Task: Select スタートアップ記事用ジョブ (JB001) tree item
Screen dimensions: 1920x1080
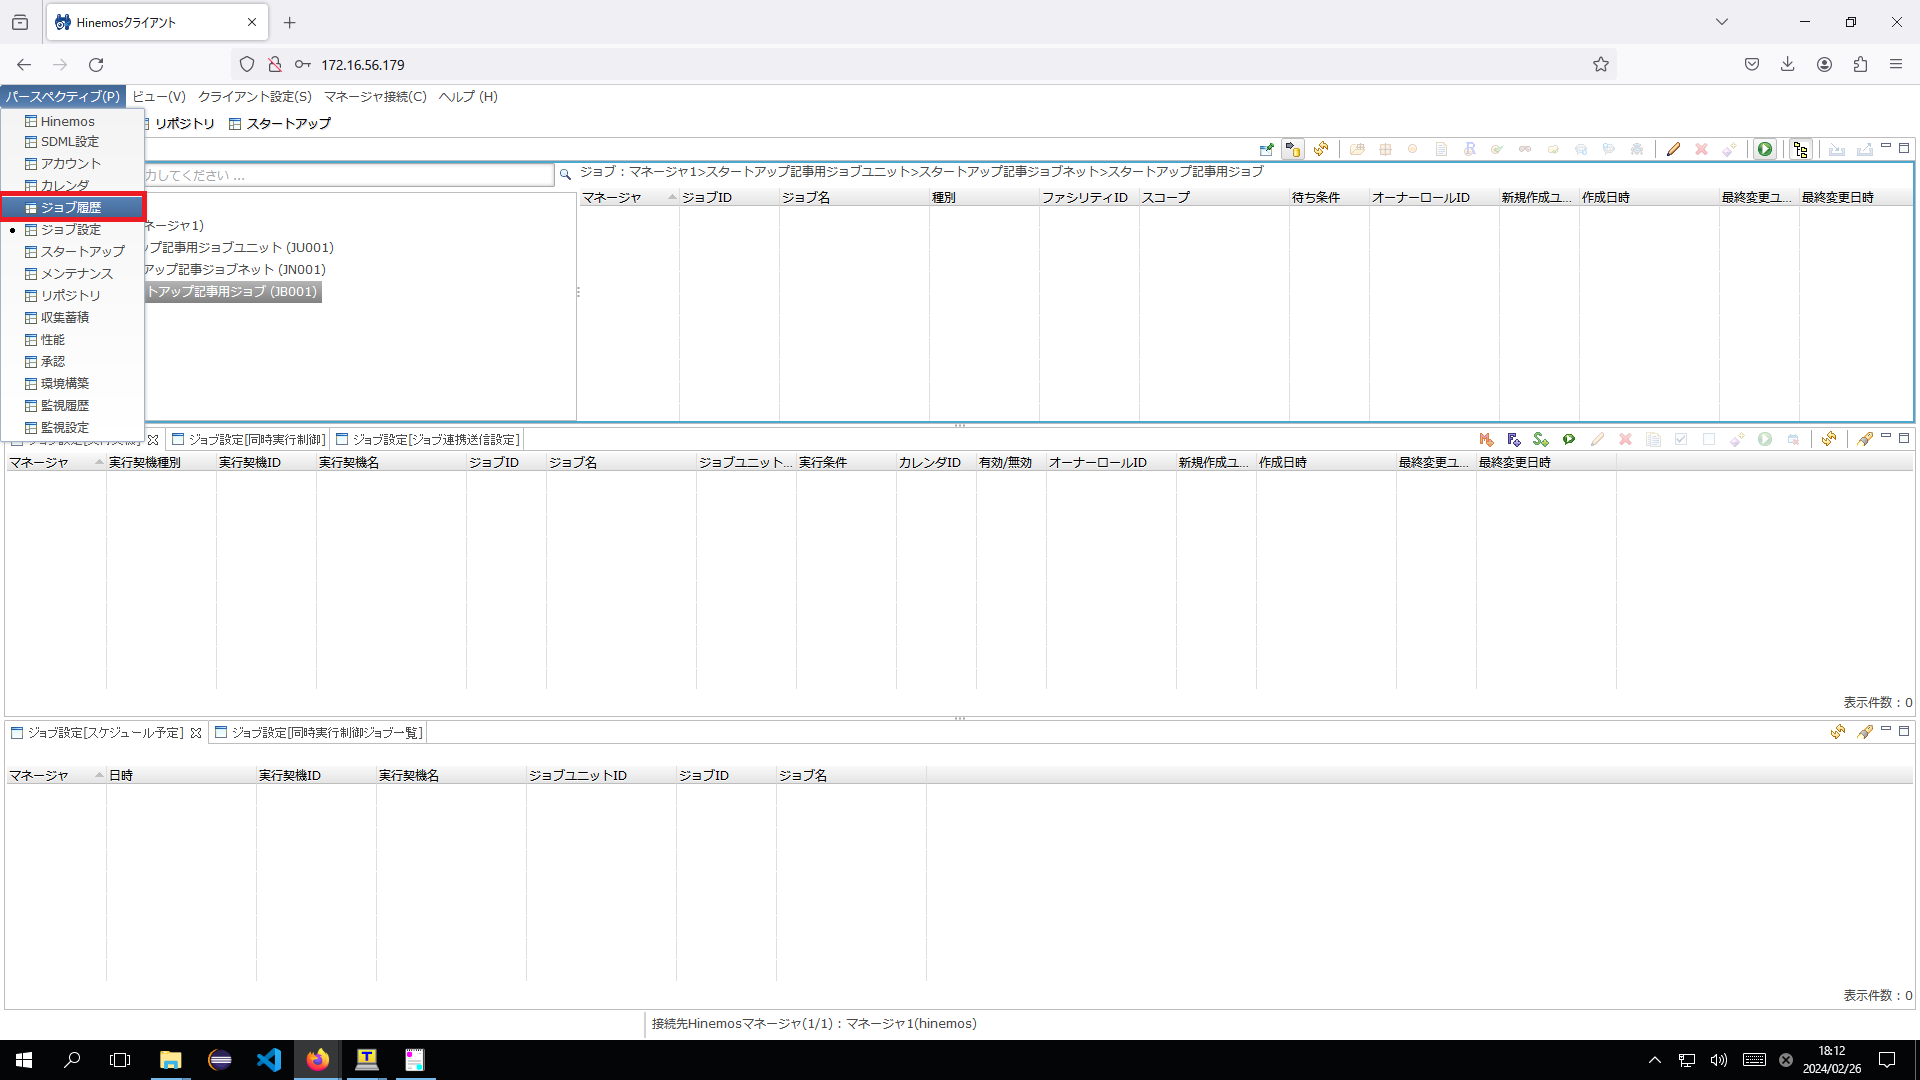Action: (x=233, y=292)
